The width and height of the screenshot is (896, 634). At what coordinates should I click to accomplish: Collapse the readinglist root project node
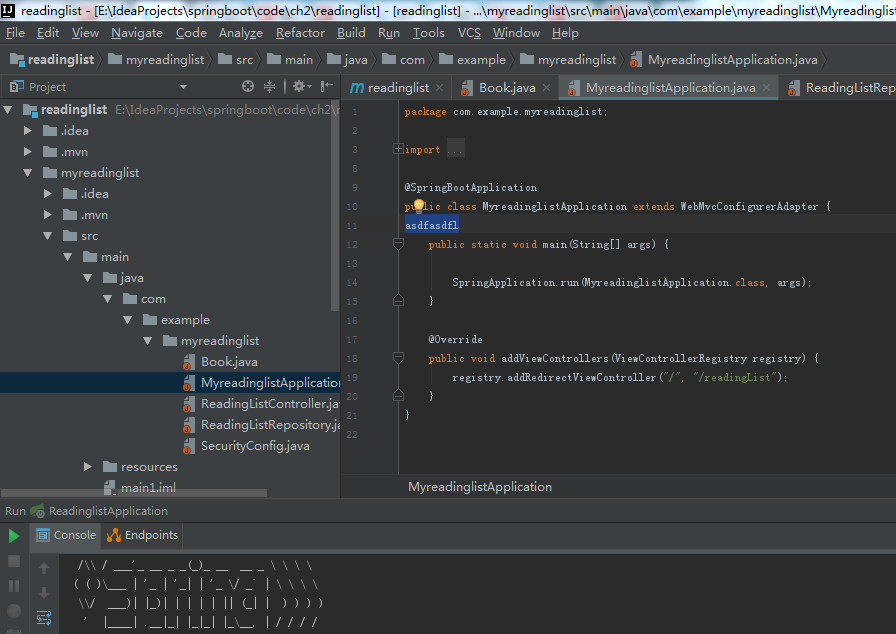[x=8, y=110]
